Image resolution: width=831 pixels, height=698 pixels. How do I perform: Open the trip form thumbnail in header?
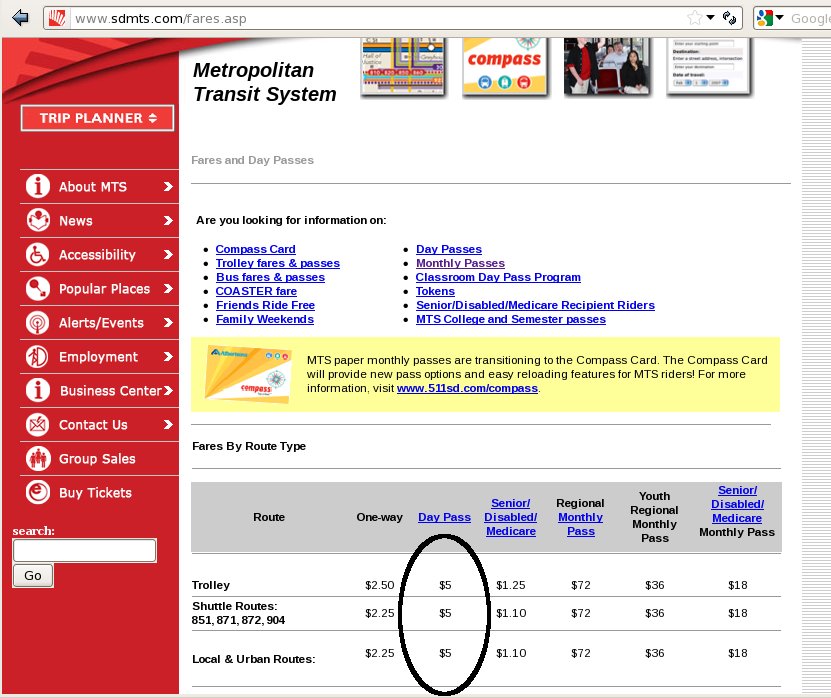tap(709, 66)
